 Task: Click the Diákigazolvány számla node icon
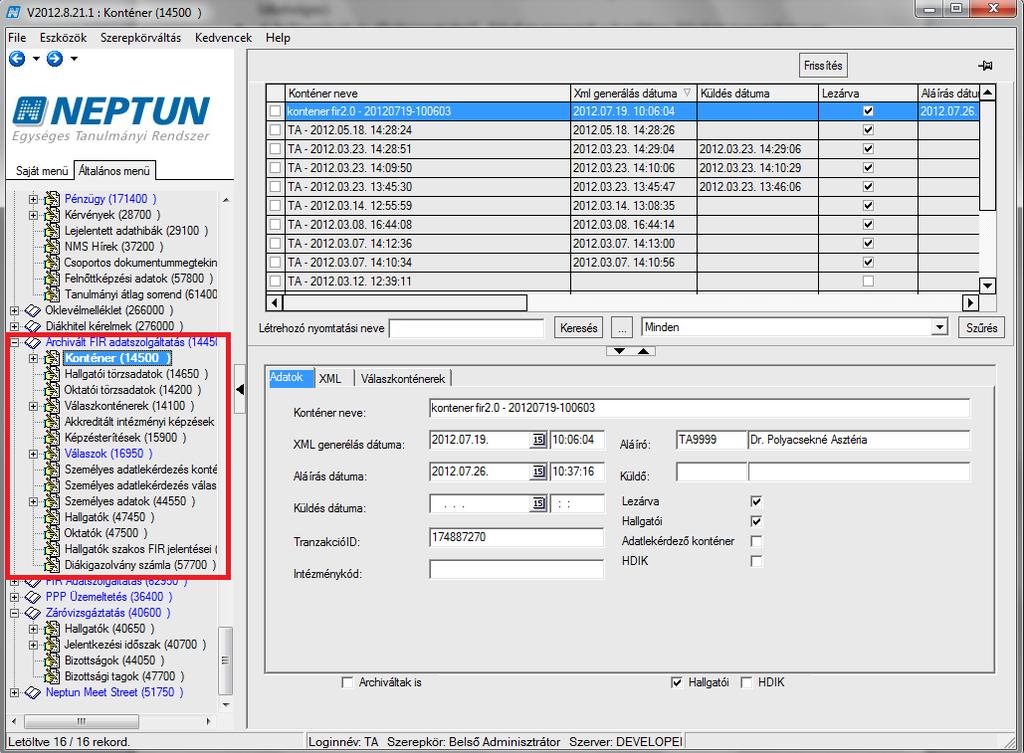tap(52, 565)
